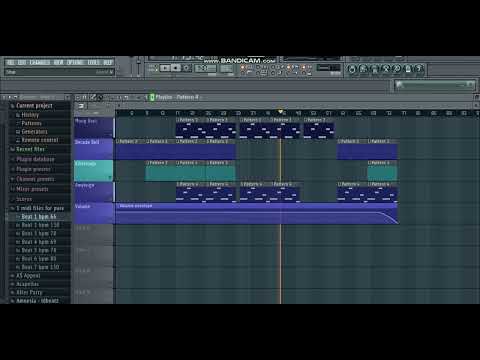Open the VIEW menu
This screenshot has height=360, width=480.
coord(58,63)
